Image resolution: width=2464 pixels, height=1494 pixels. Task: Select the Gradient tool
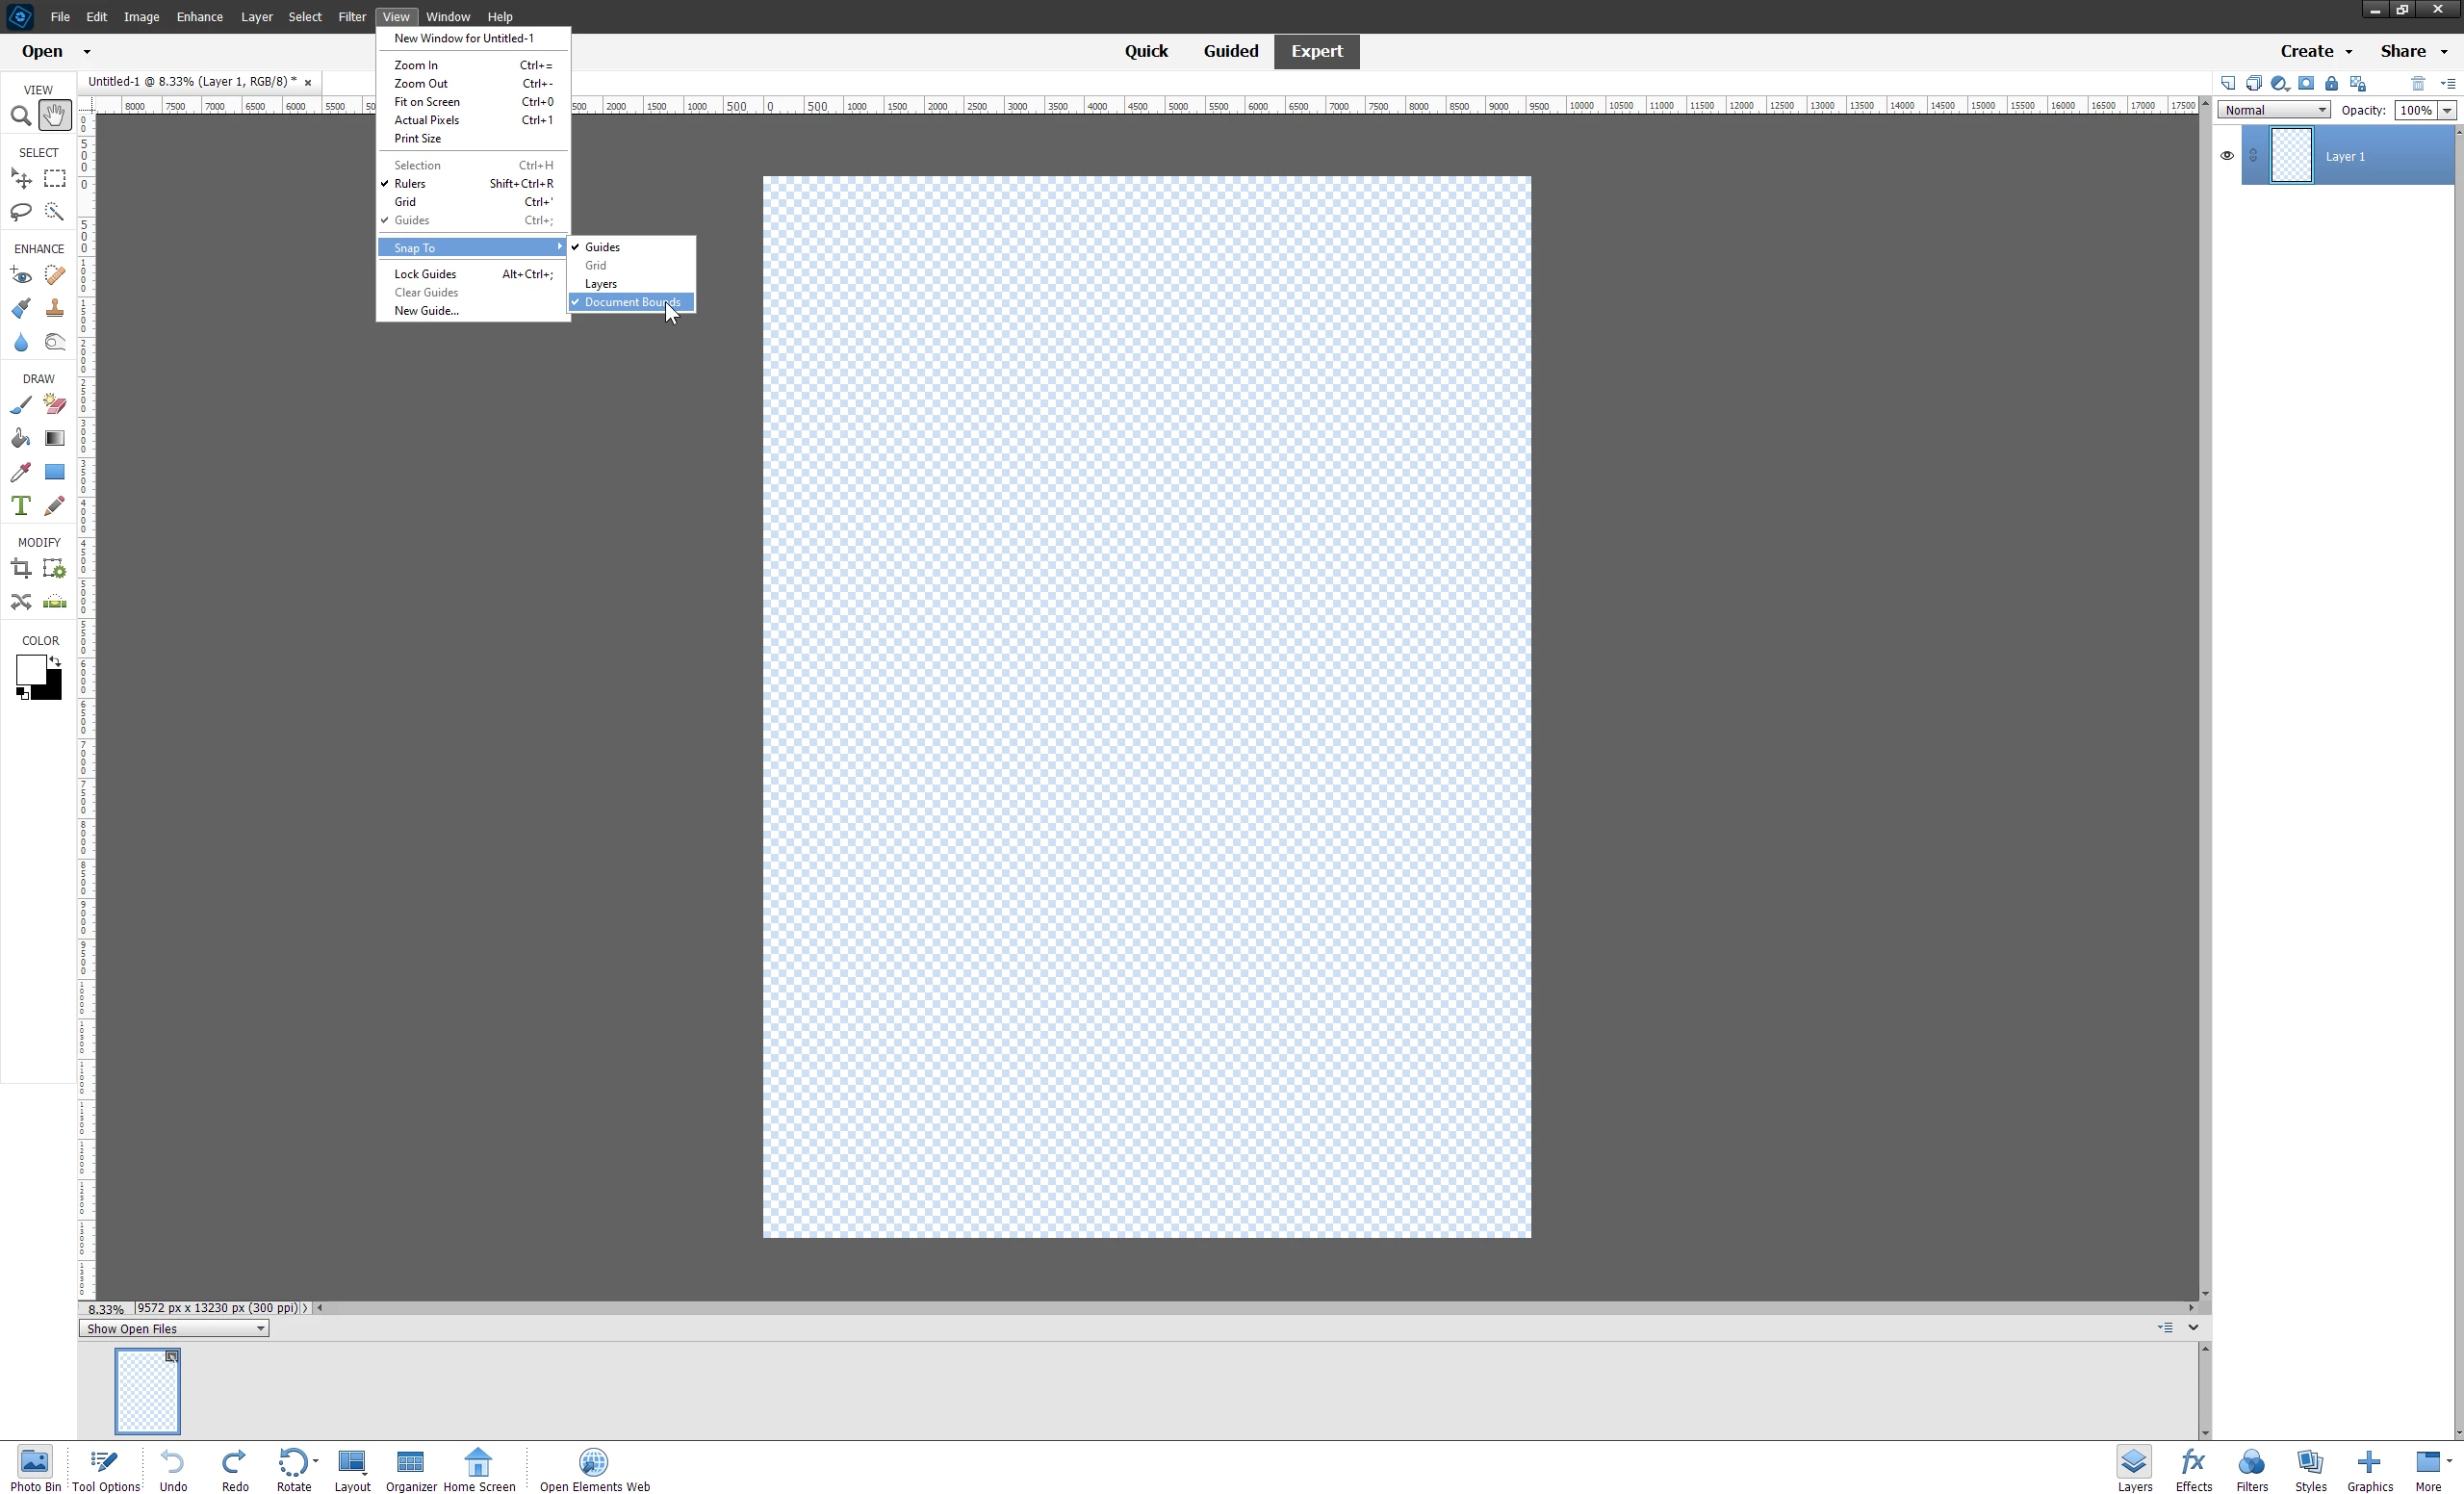(x=54, y=438)
